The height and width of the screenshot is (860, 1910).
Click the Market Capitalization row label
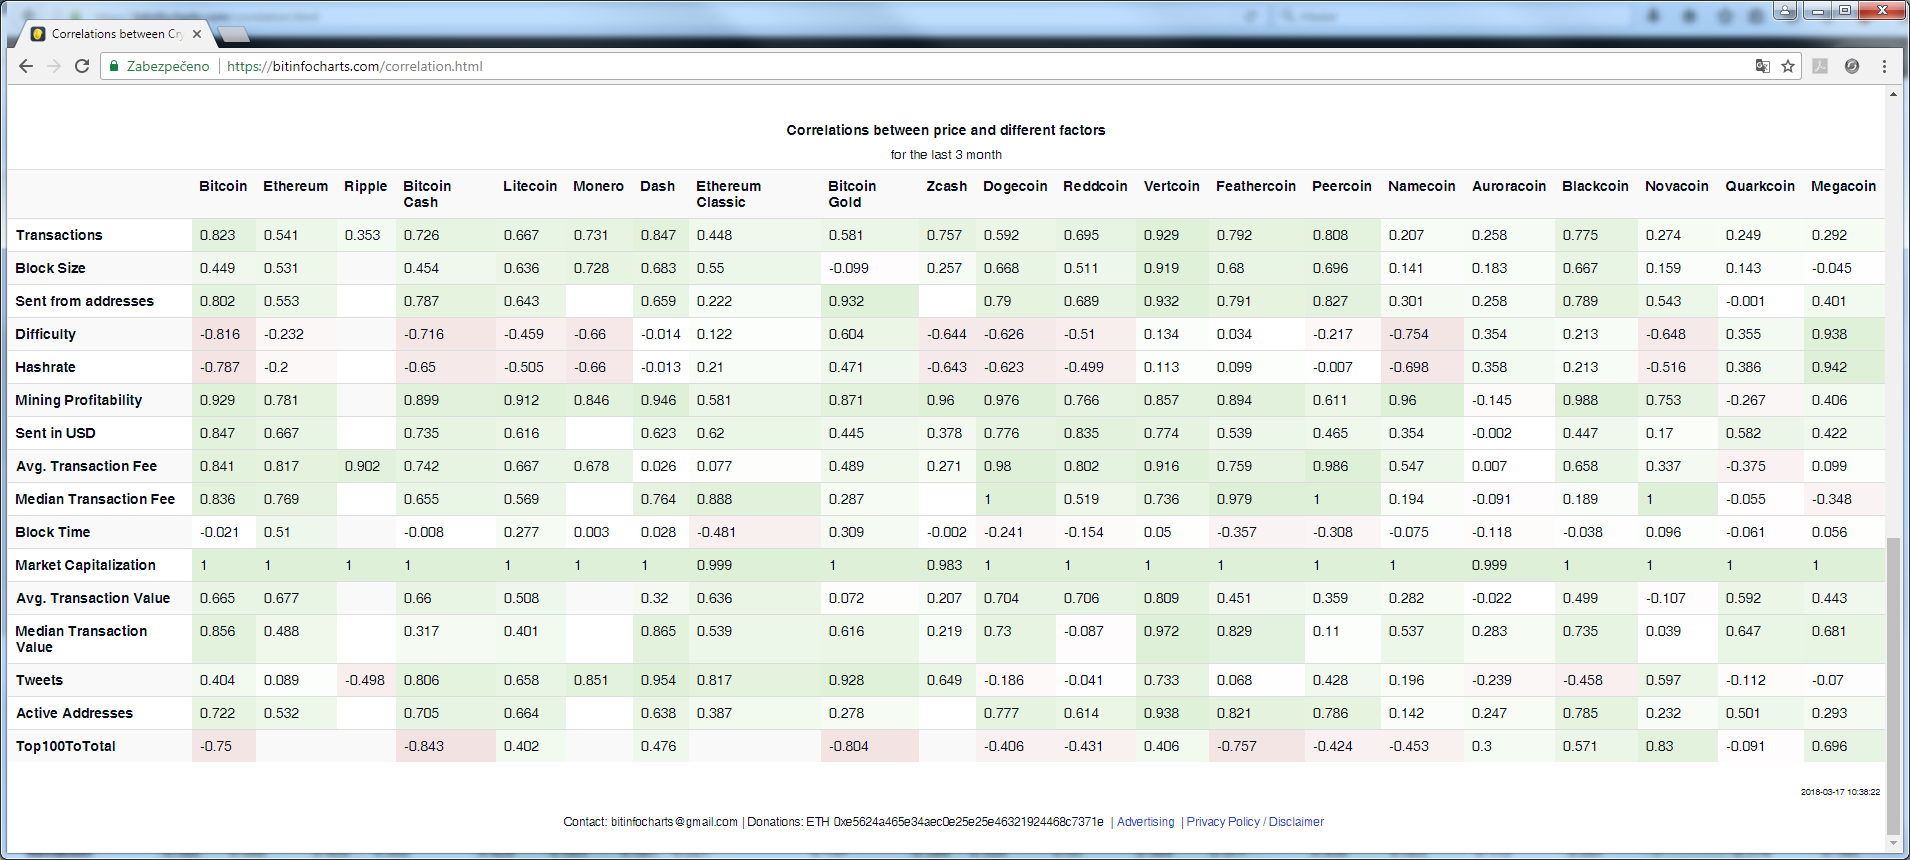tap(85, 565)
